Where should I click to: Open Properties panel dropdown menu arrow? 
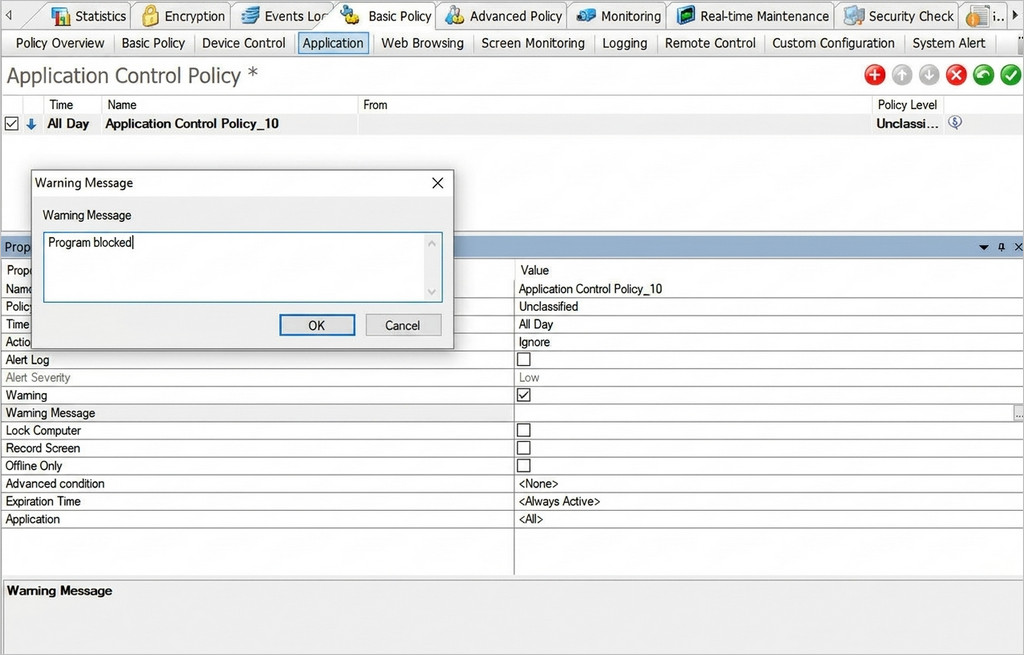pyautogui.click(x=984, y=248)
